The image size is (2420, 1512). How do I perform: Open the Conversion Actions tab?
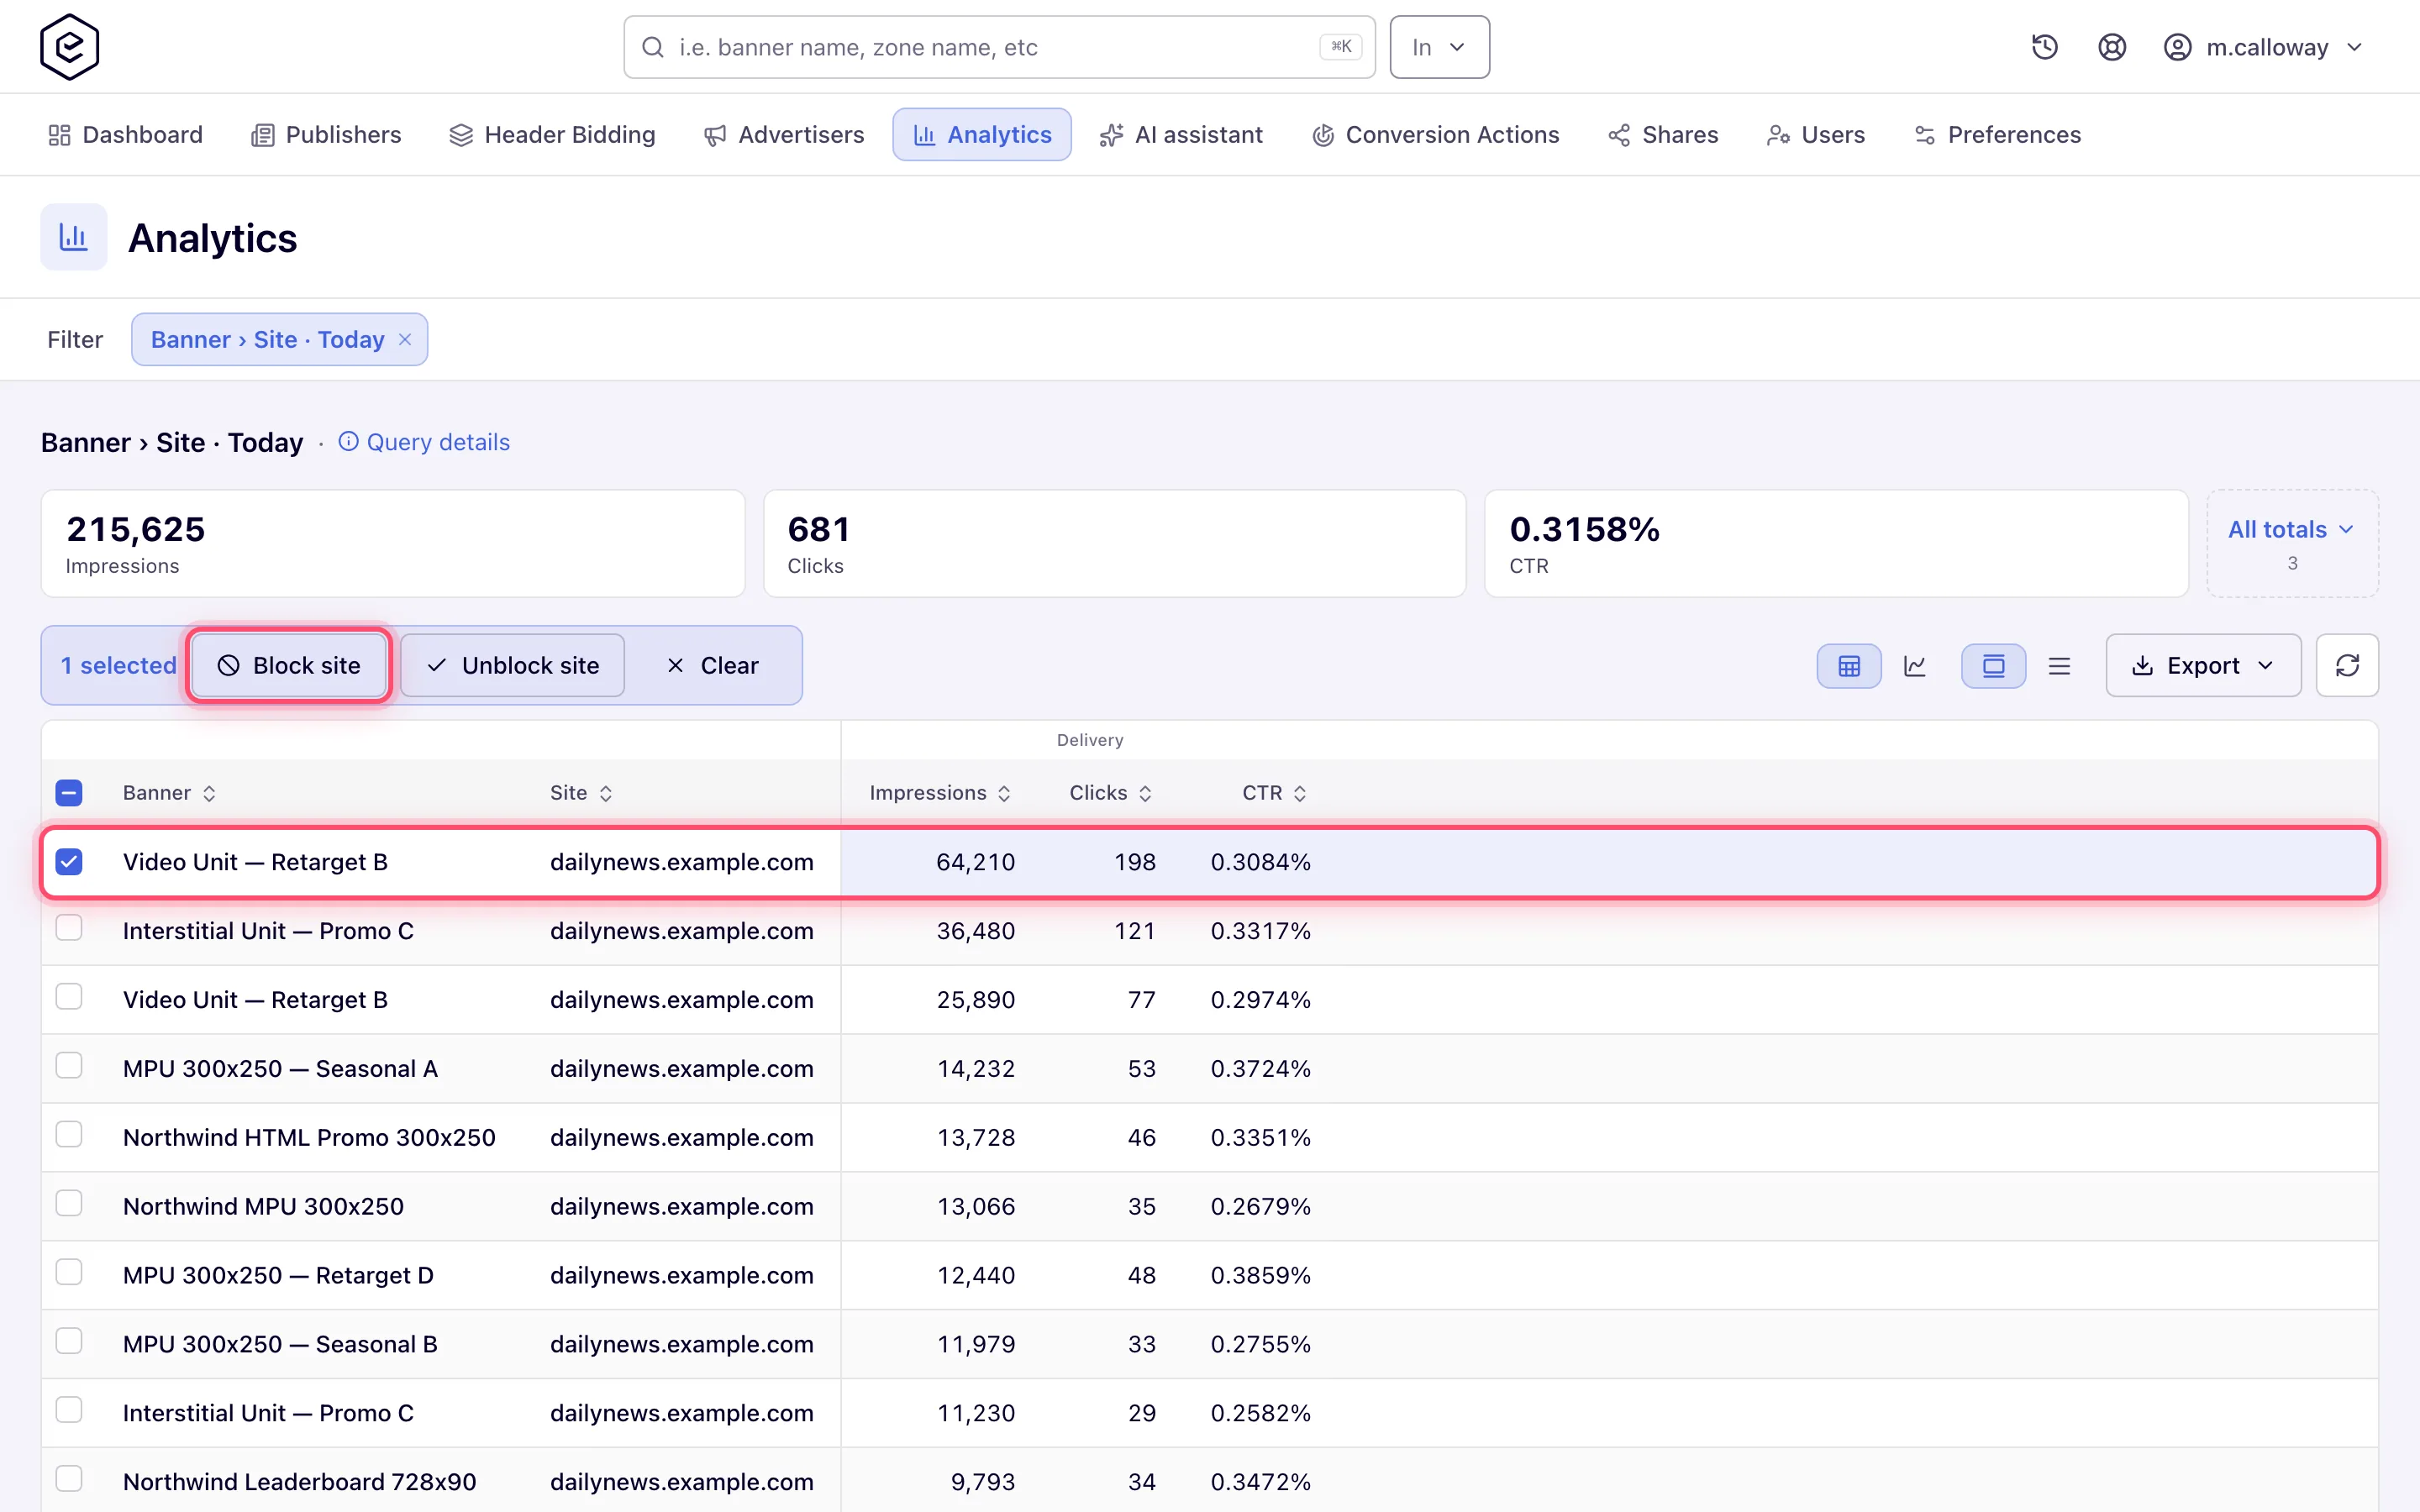click(x=1435, y=135)
